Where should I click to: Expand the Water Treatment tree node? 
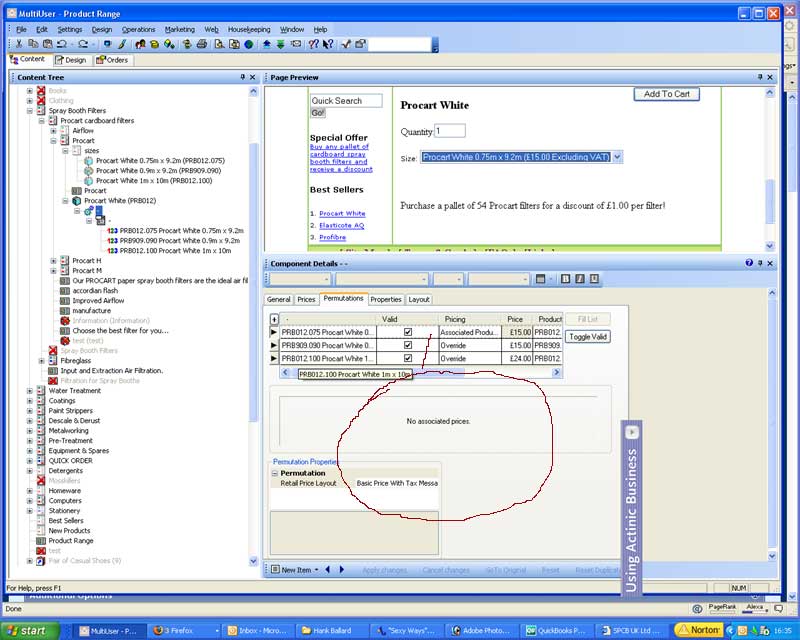(x=30, y=391)
